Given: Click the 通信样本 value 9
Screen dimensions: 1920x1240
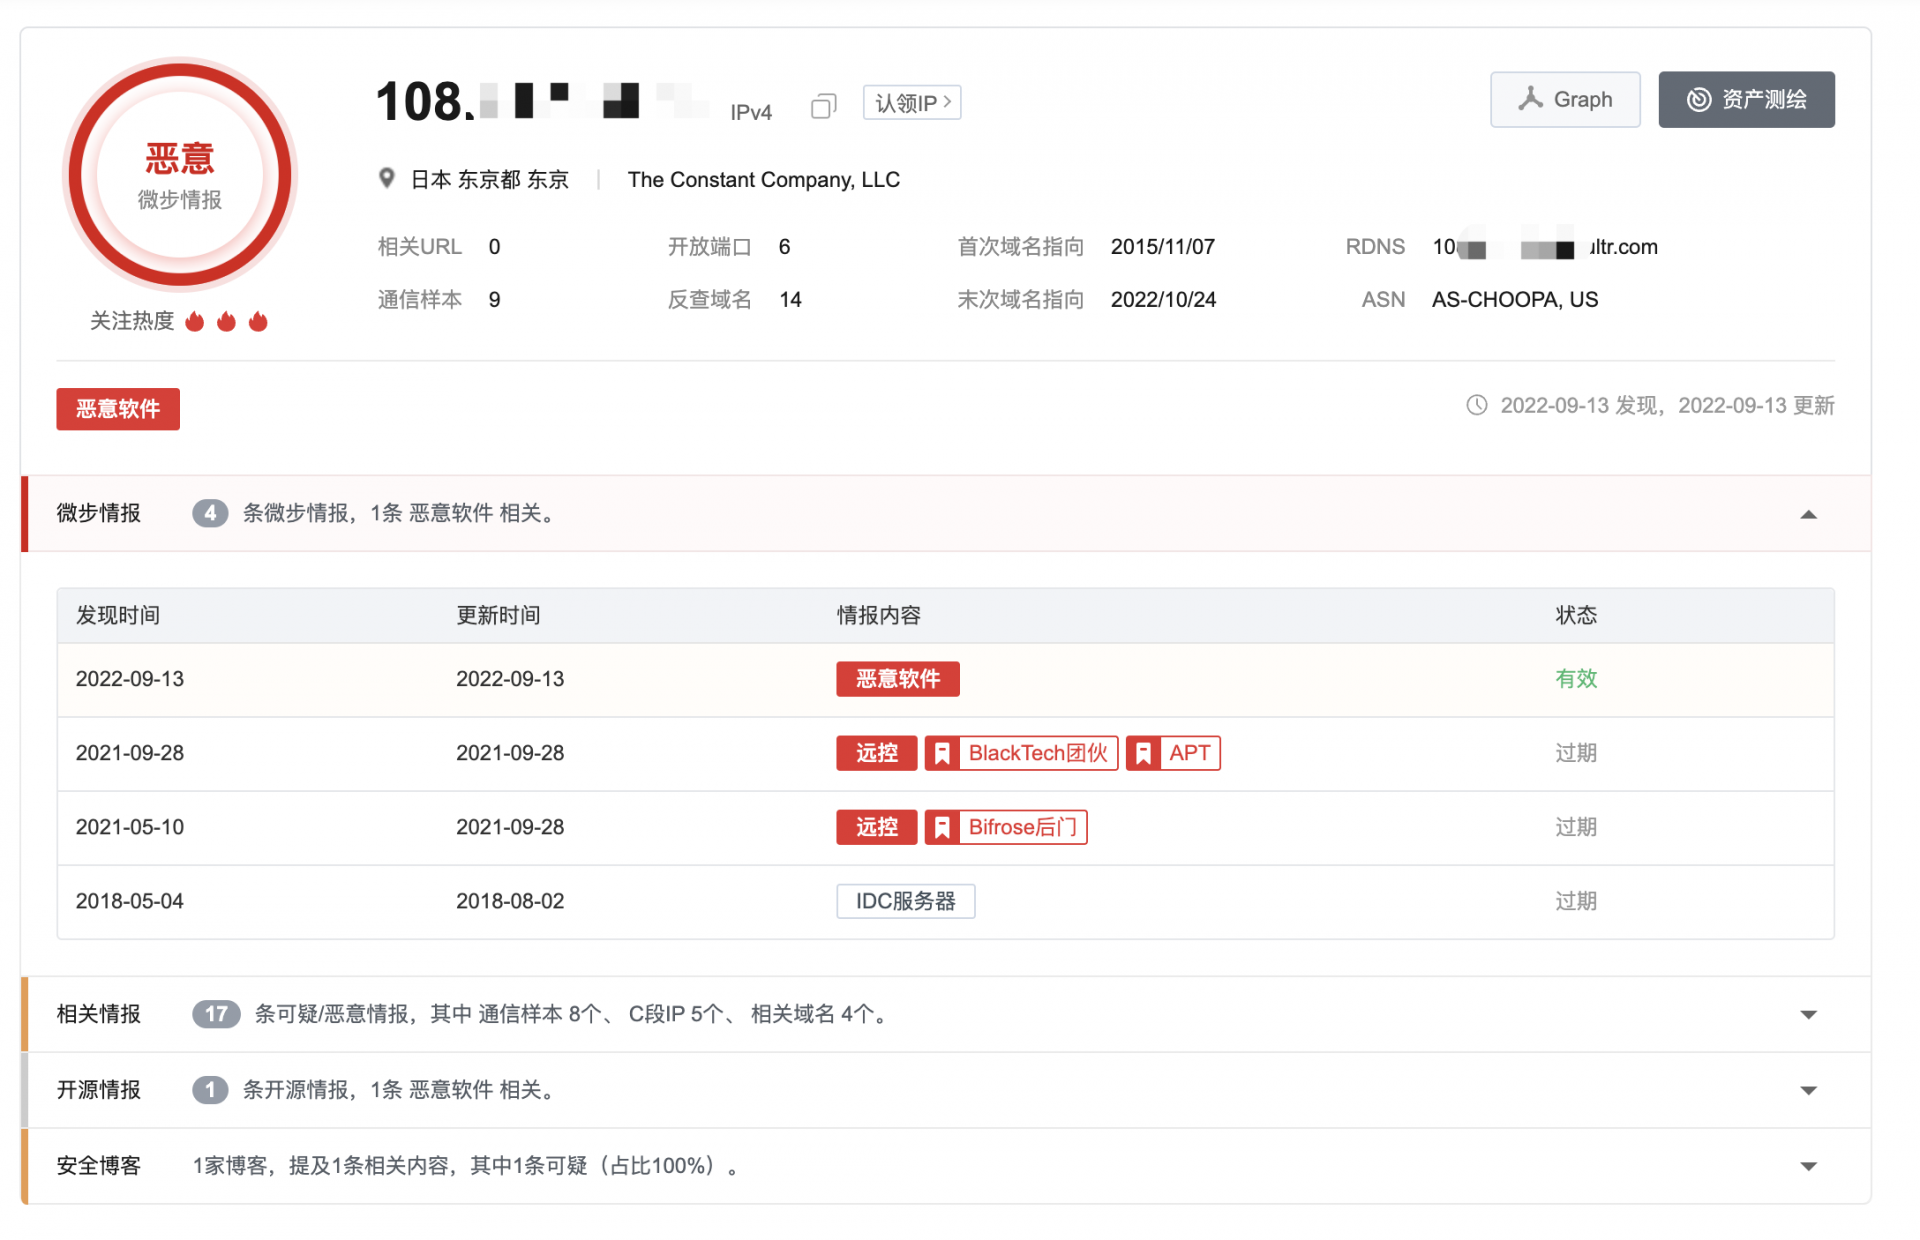Looking at the screenshot, I should tap(495, 300).
